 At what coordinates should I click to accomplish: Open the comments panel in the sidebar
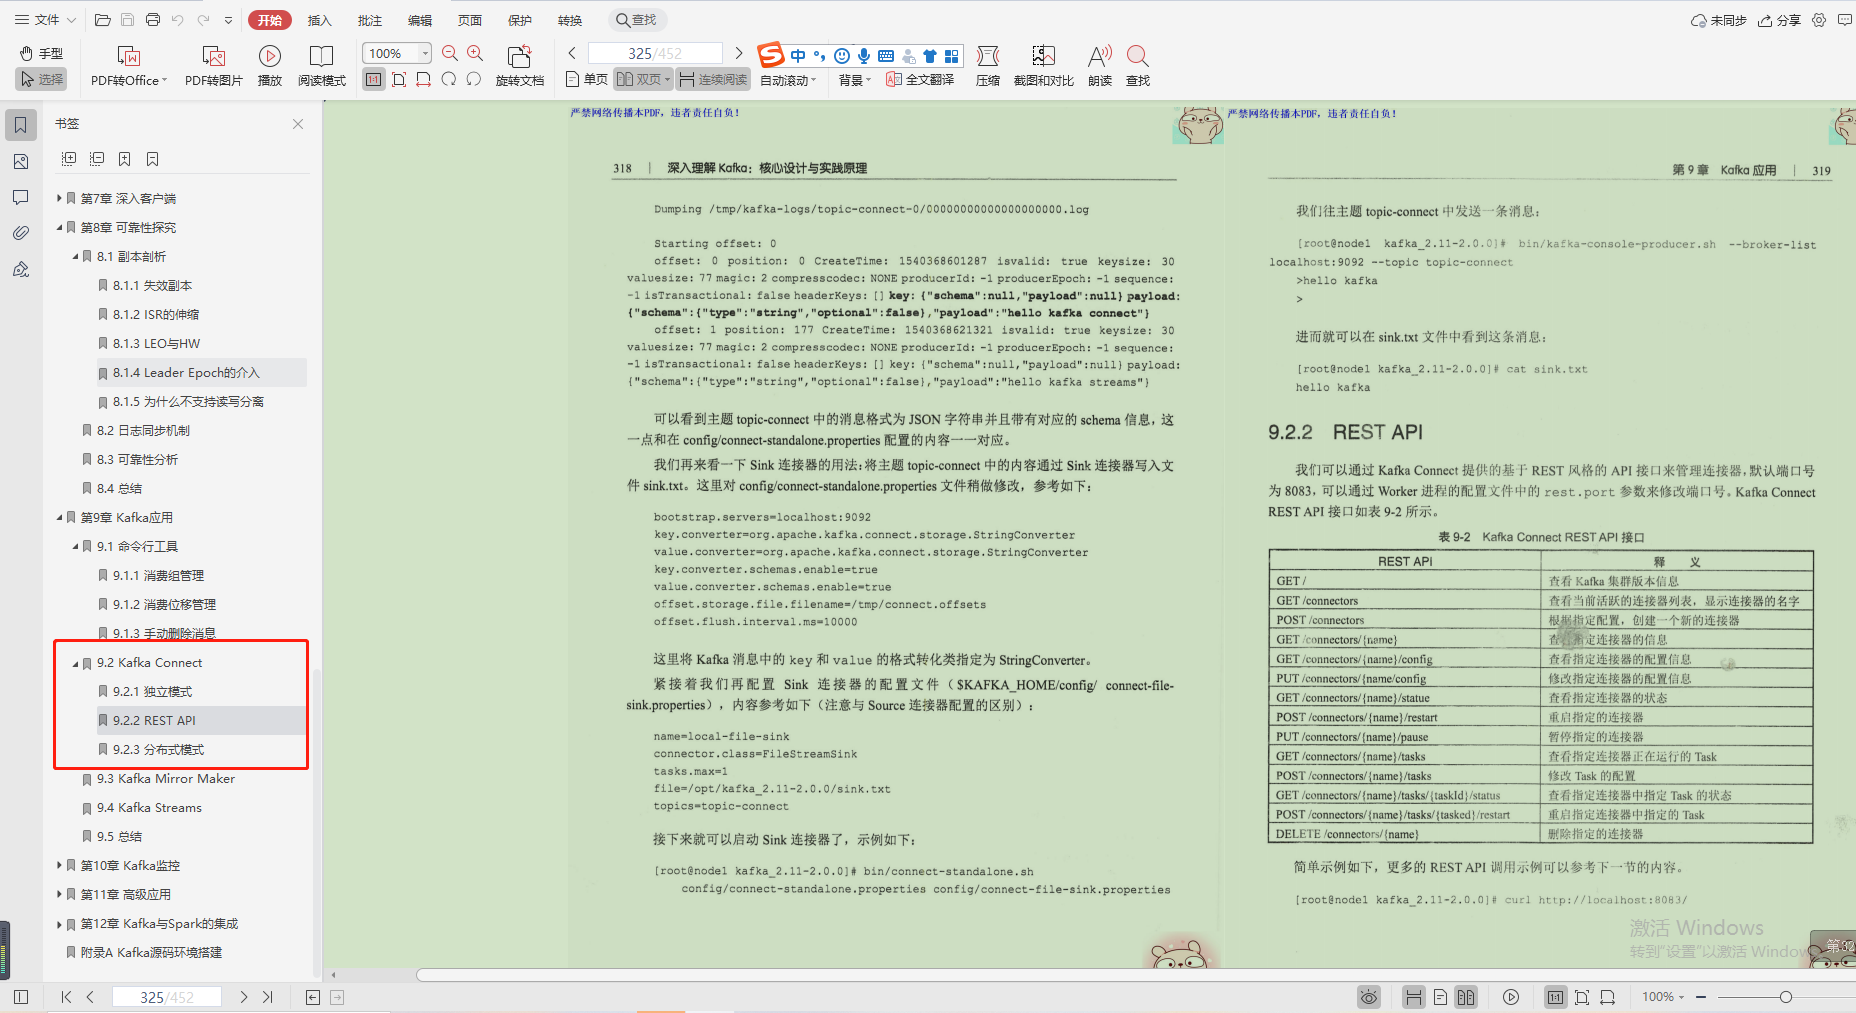tap(21, 197)
